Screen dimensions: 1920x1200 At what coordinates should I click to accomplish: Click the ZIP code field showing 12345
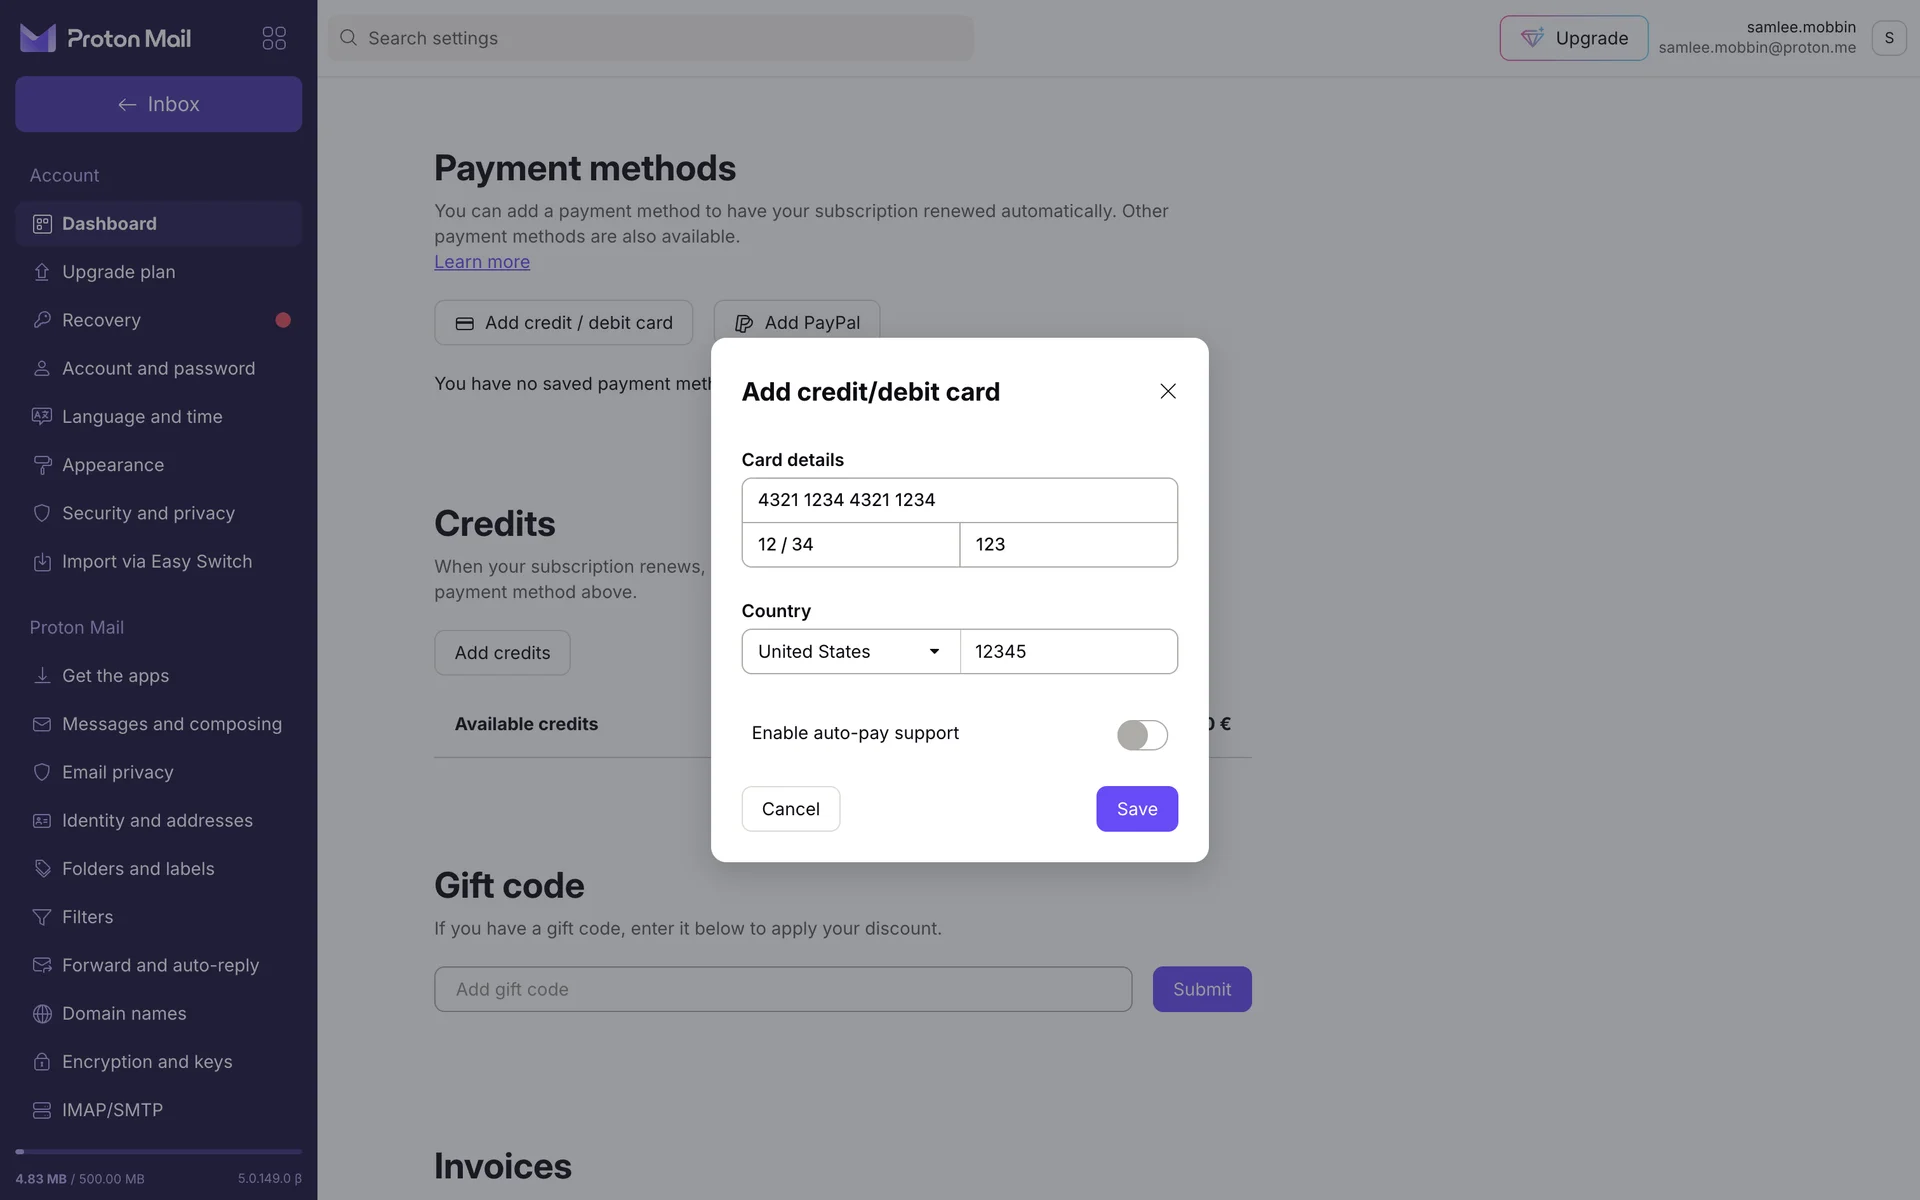(1068, 652)
